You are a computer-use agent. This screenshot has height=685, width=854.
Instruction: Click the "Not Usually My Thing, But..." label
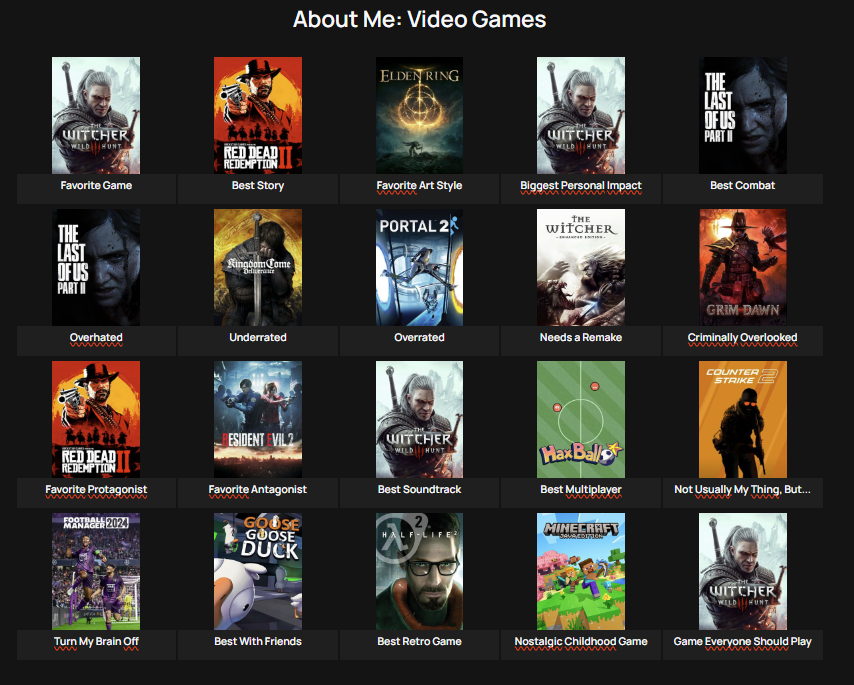(x=742, y=489)
